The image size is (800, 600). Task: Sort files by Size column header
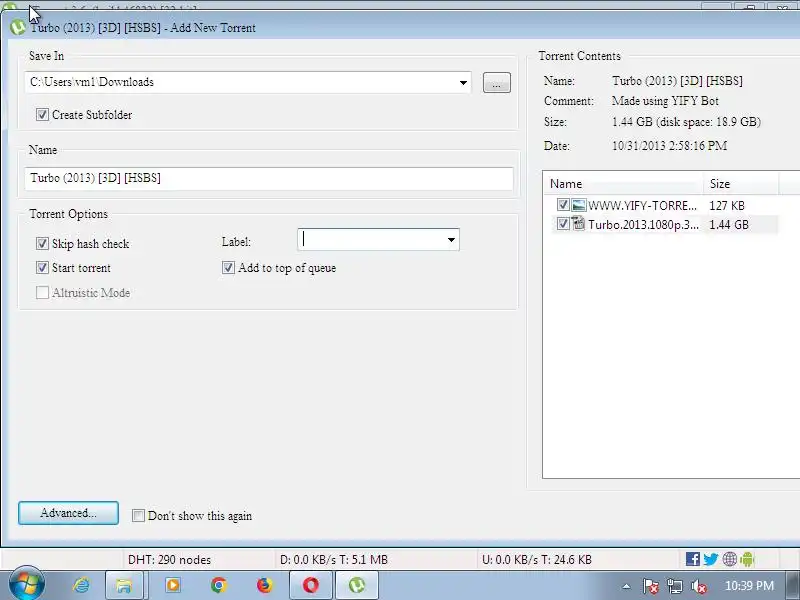coord(741,184)
